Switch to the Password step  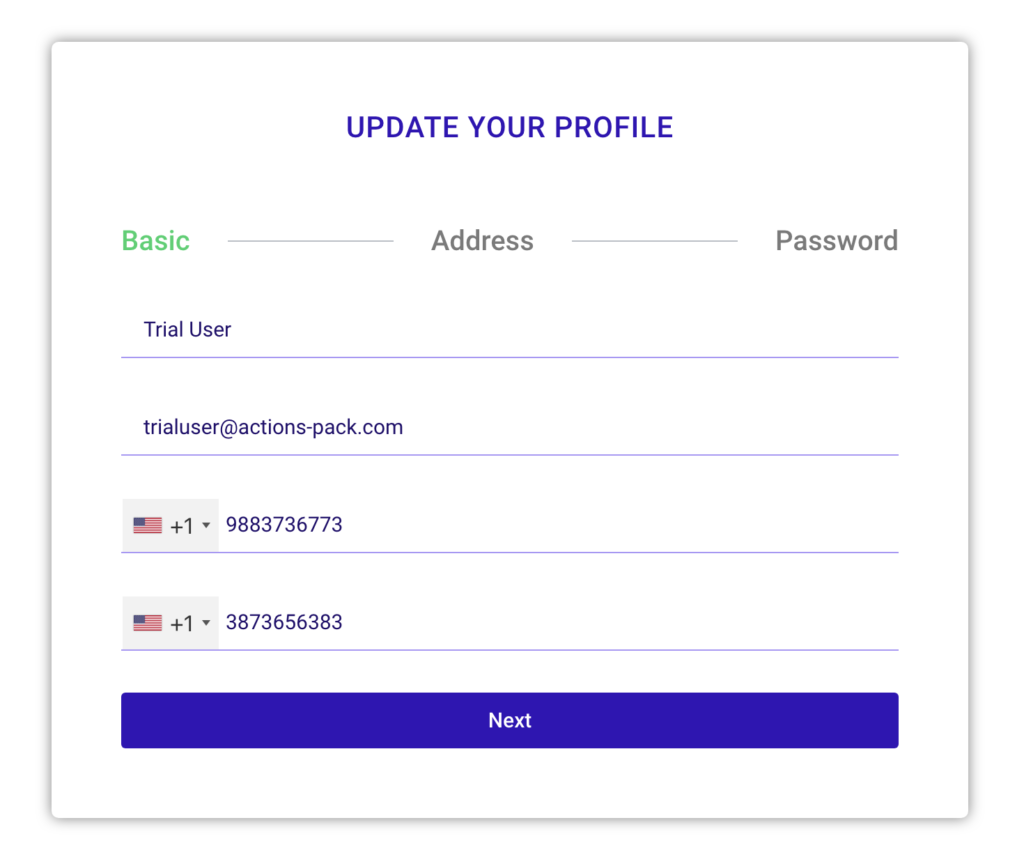pyautogui.click(x=837, y=241)
